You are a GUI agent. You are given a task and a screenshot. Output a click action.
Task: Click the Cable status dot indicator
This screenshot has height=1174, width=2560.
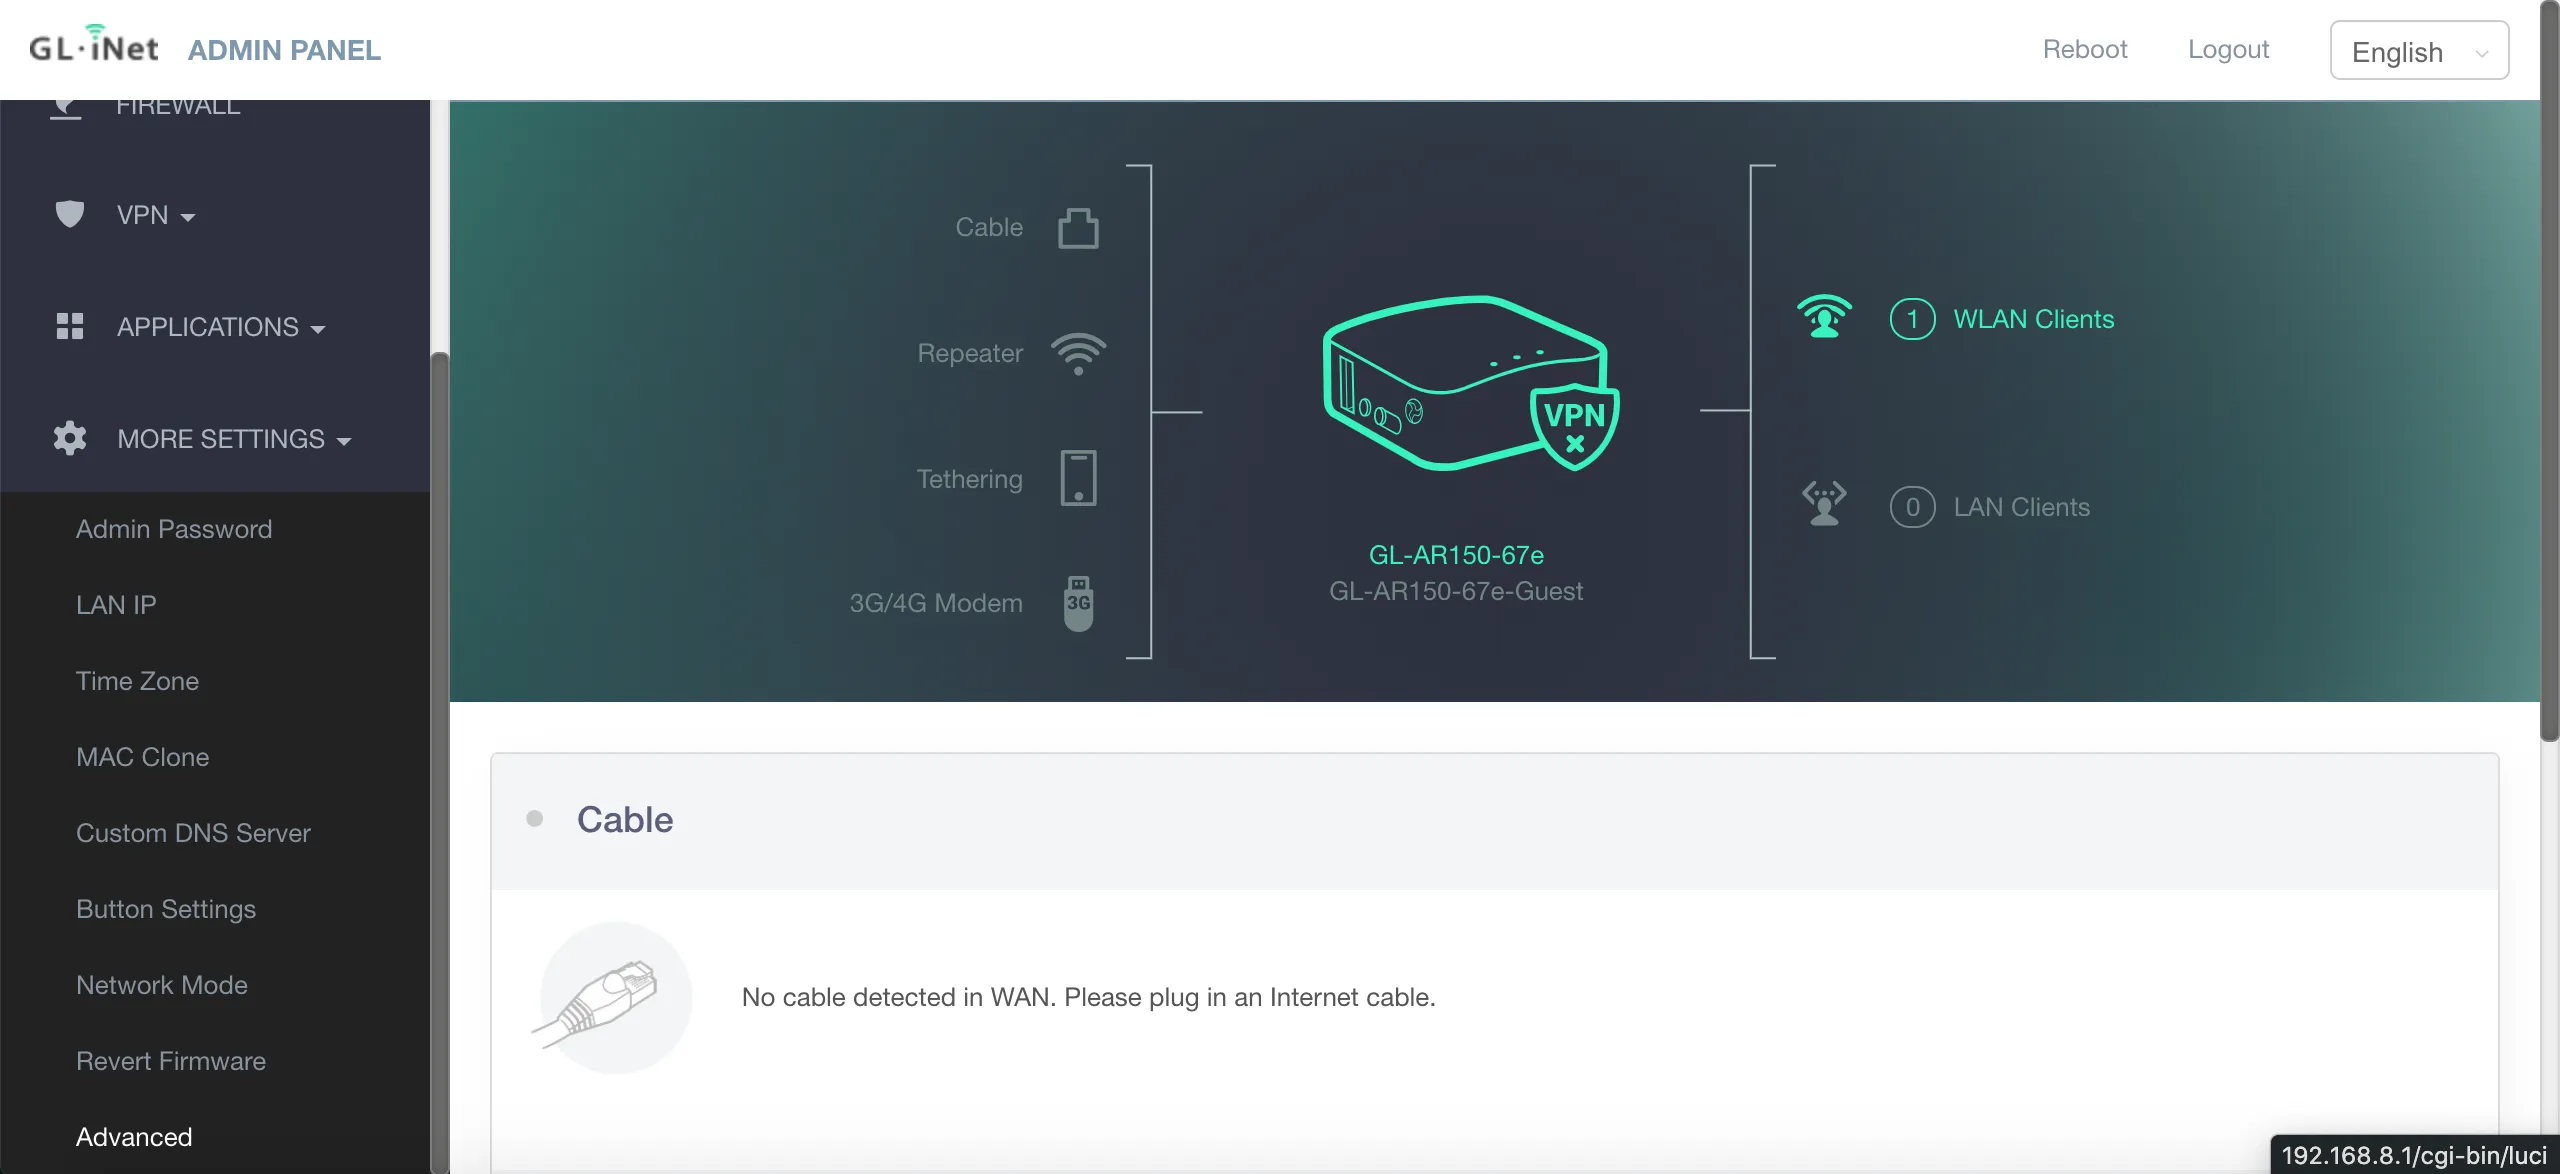pyautogui.click(x=535, y=819)
